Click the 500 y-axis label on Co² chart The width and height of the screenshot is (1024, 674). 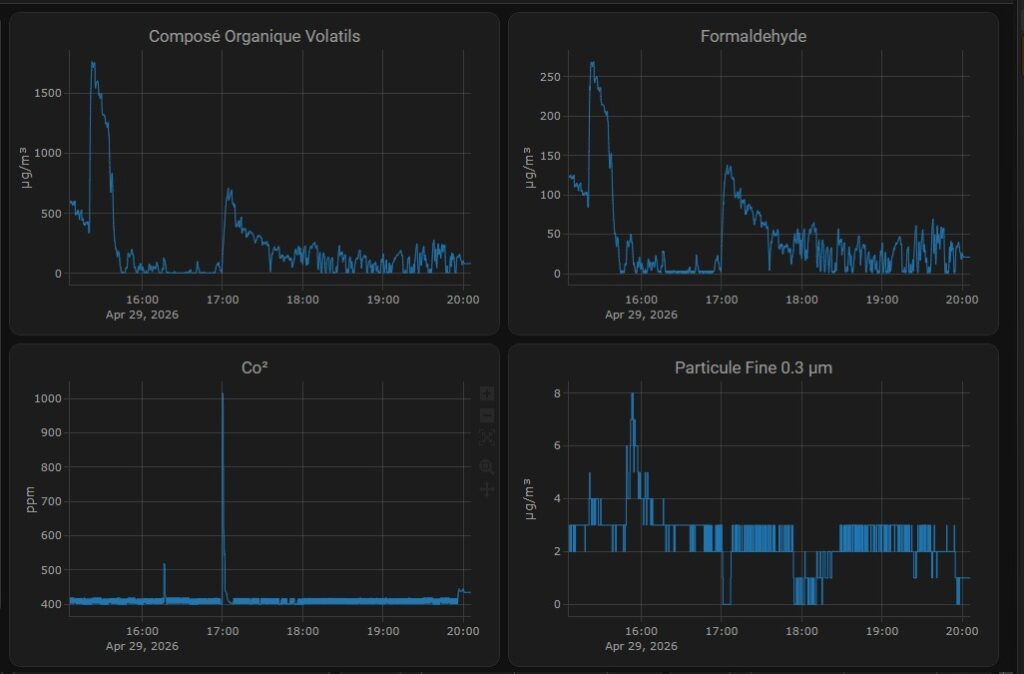[x=51, y=570]
